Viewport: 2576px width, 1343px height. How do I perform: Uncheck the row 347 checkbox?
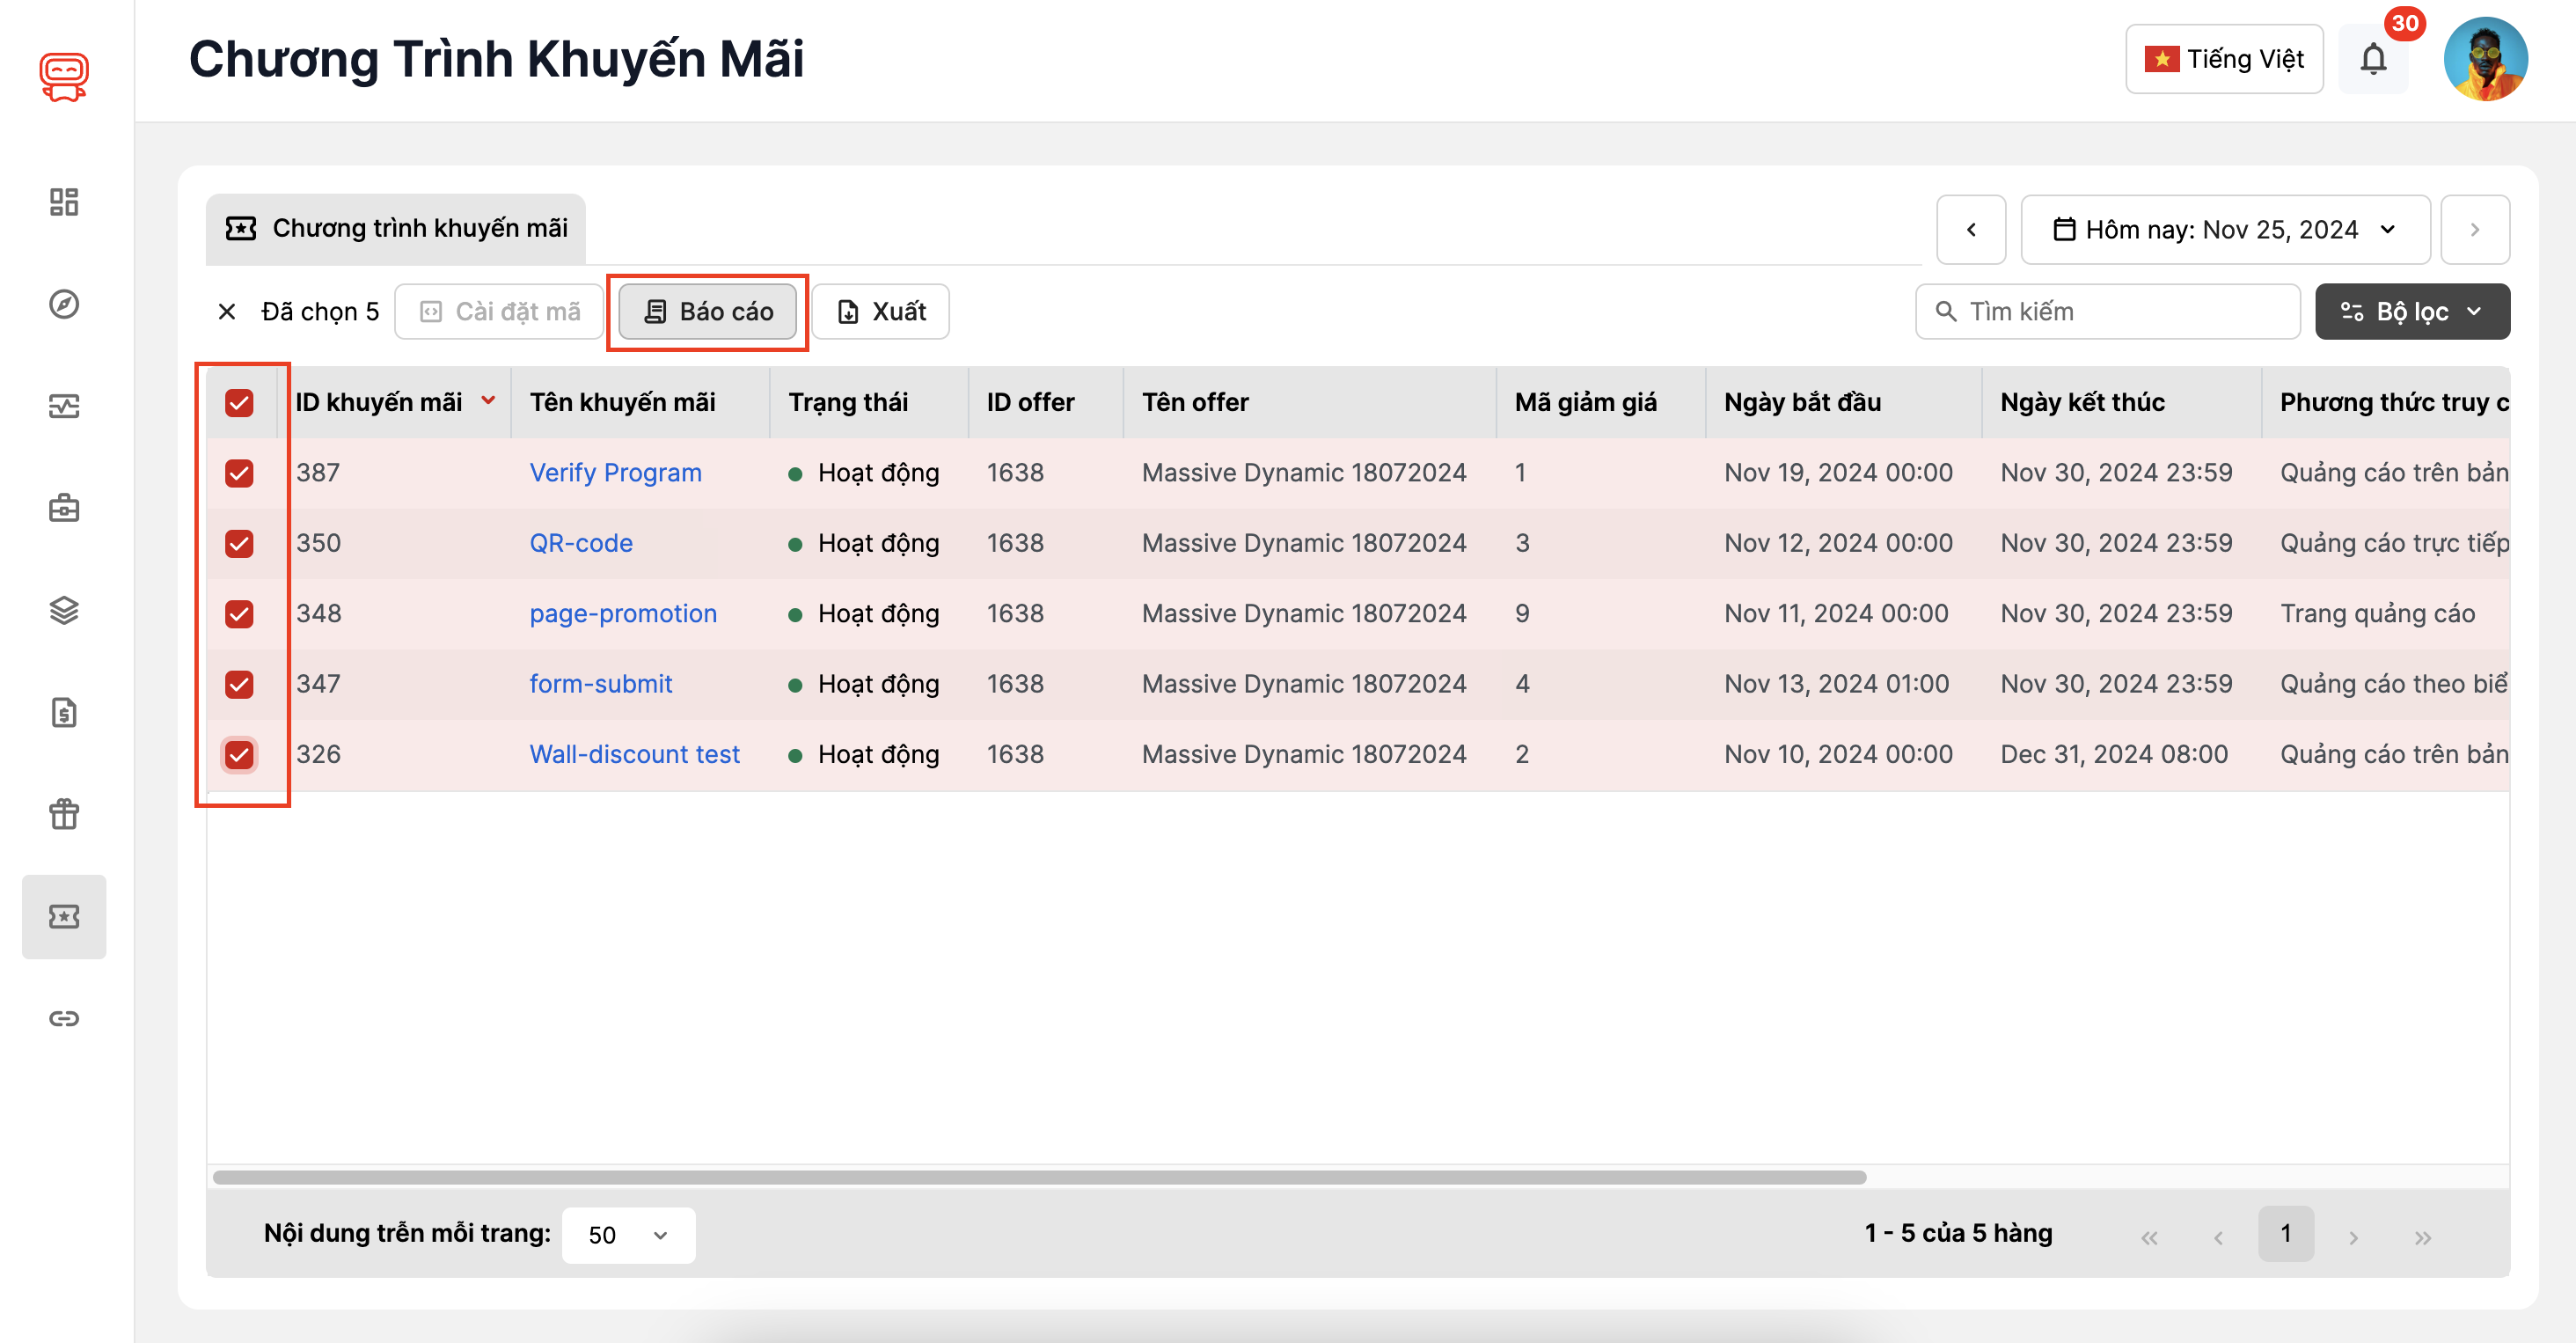[239, 684]
